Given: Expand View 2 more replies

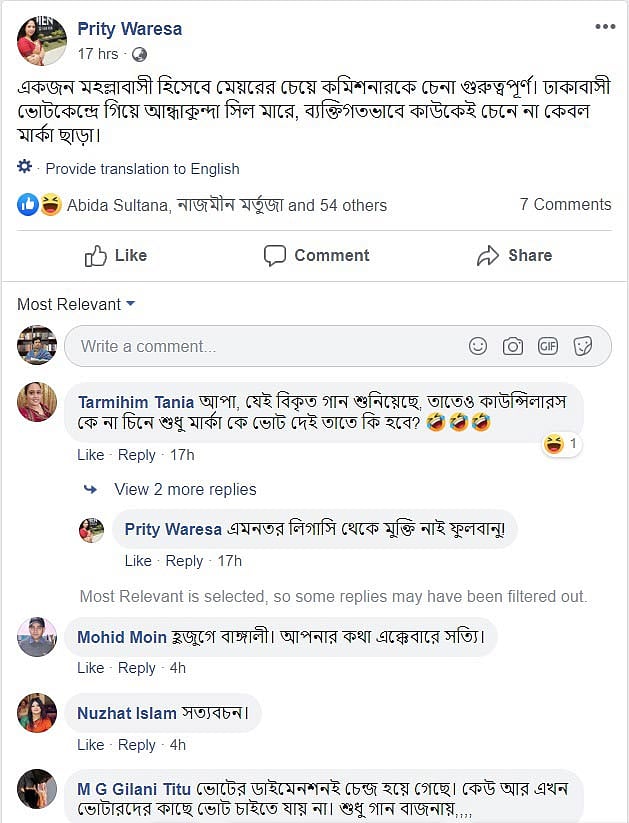Looking at the screenshot, I should click(x=185, y=489).
